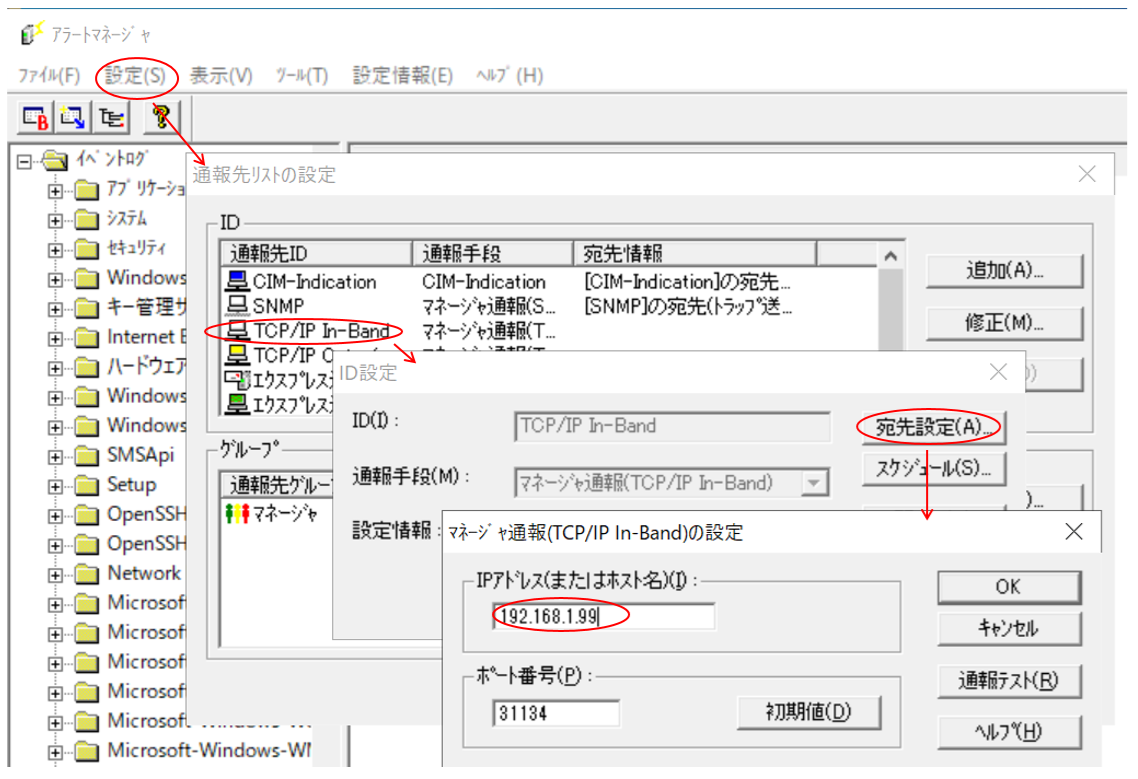The width and height of the screenshot is (1138, 779).
Task: Click the up arrow of ID list scrollbar
Action: coord(890,257)
